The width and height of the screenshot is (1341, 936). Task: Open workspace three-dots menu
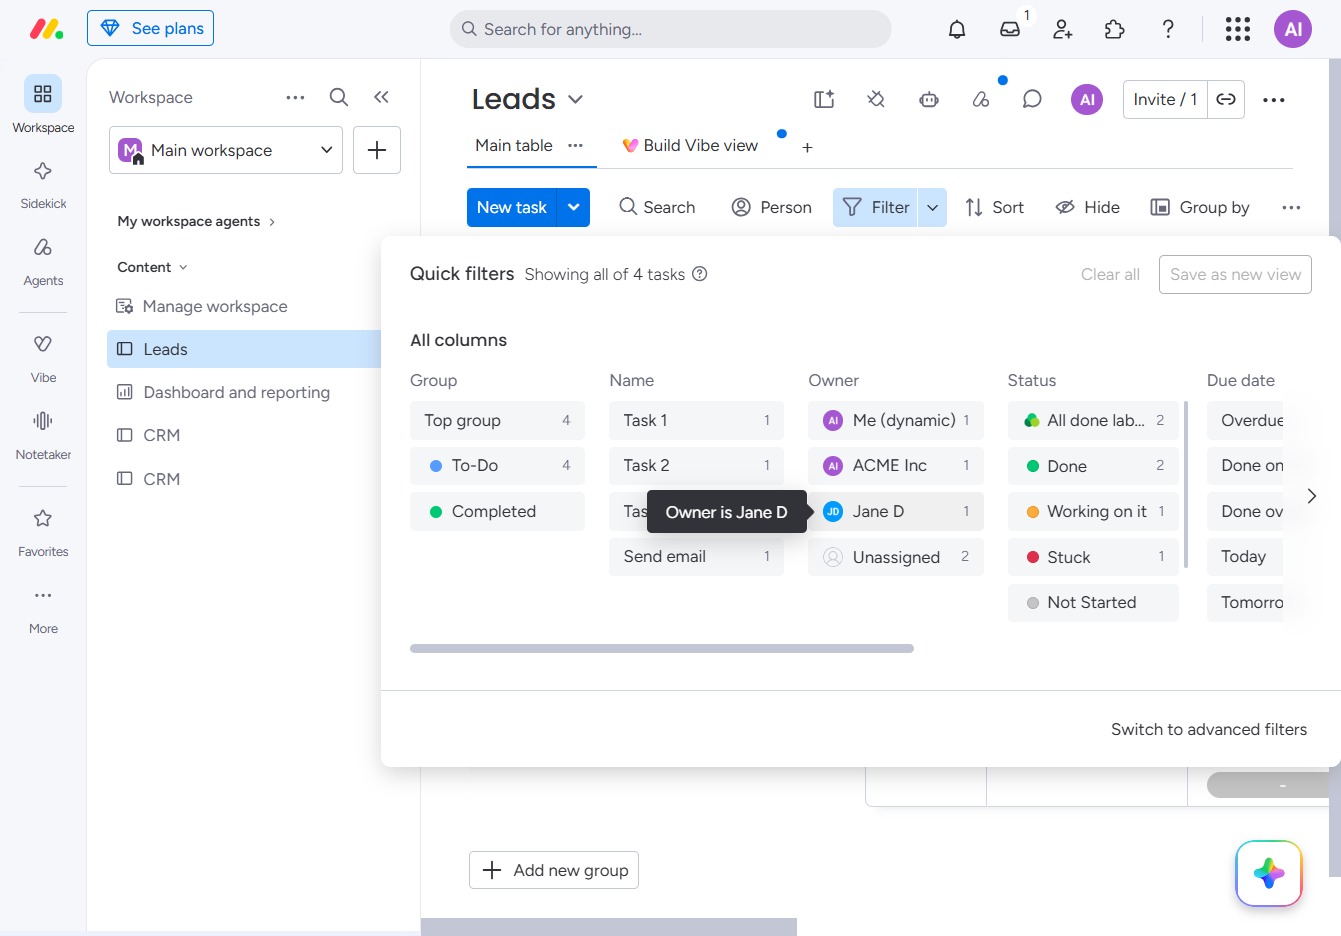click(x=295, y=97)
